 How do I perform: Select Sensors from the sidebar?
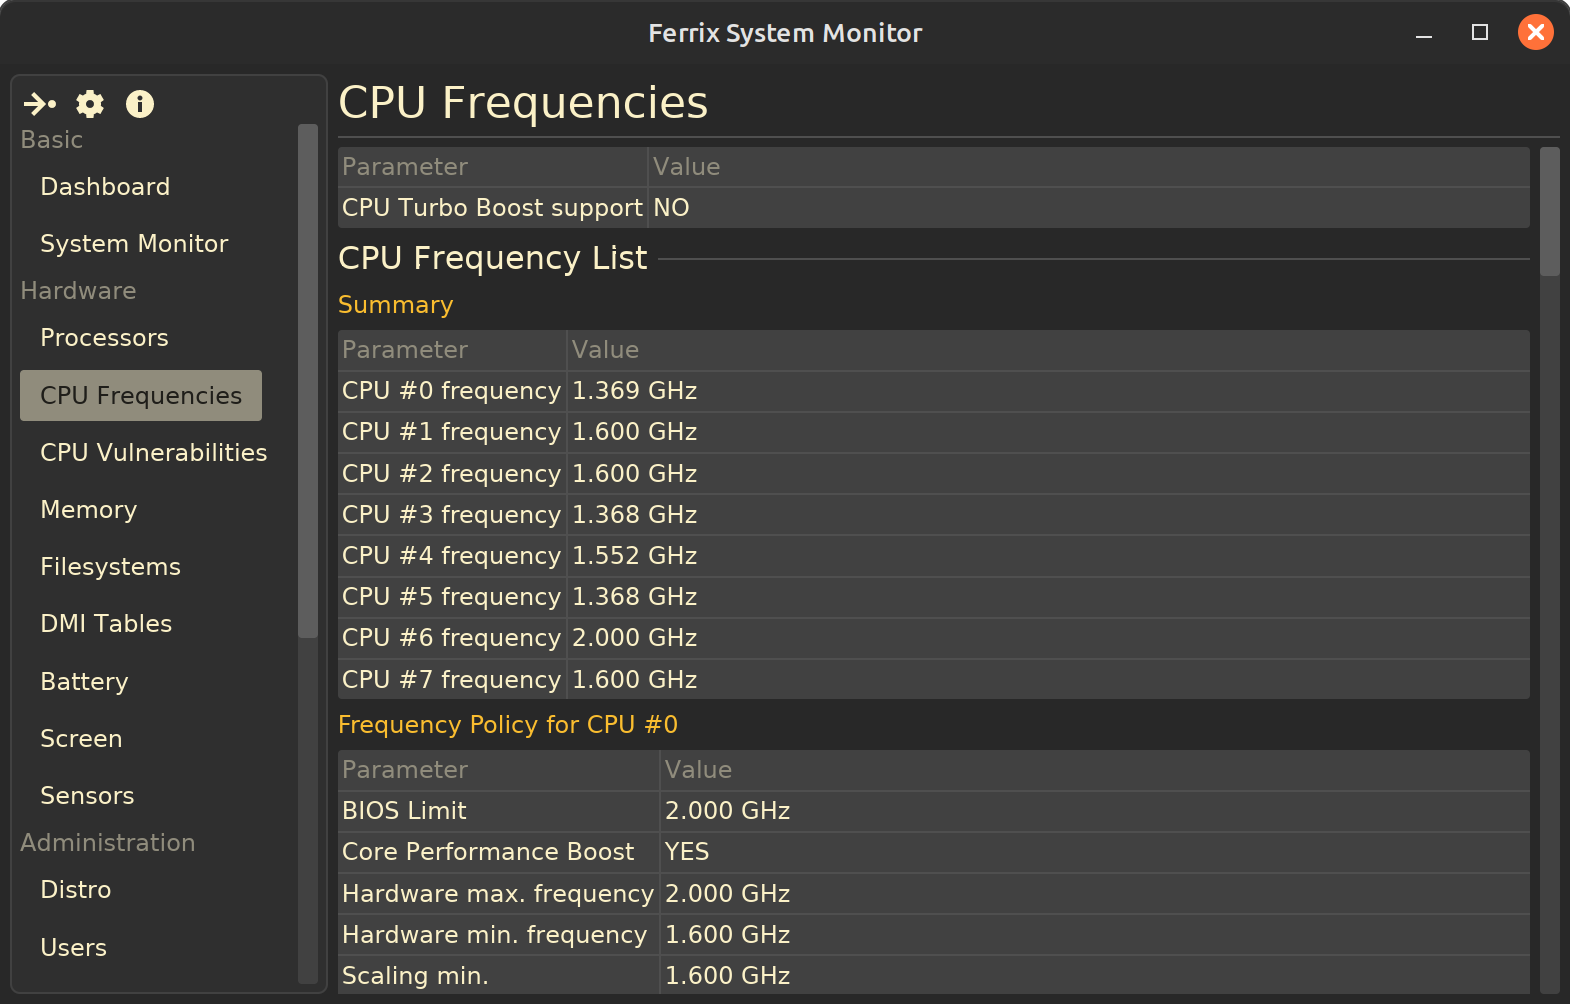coord(87,796)
